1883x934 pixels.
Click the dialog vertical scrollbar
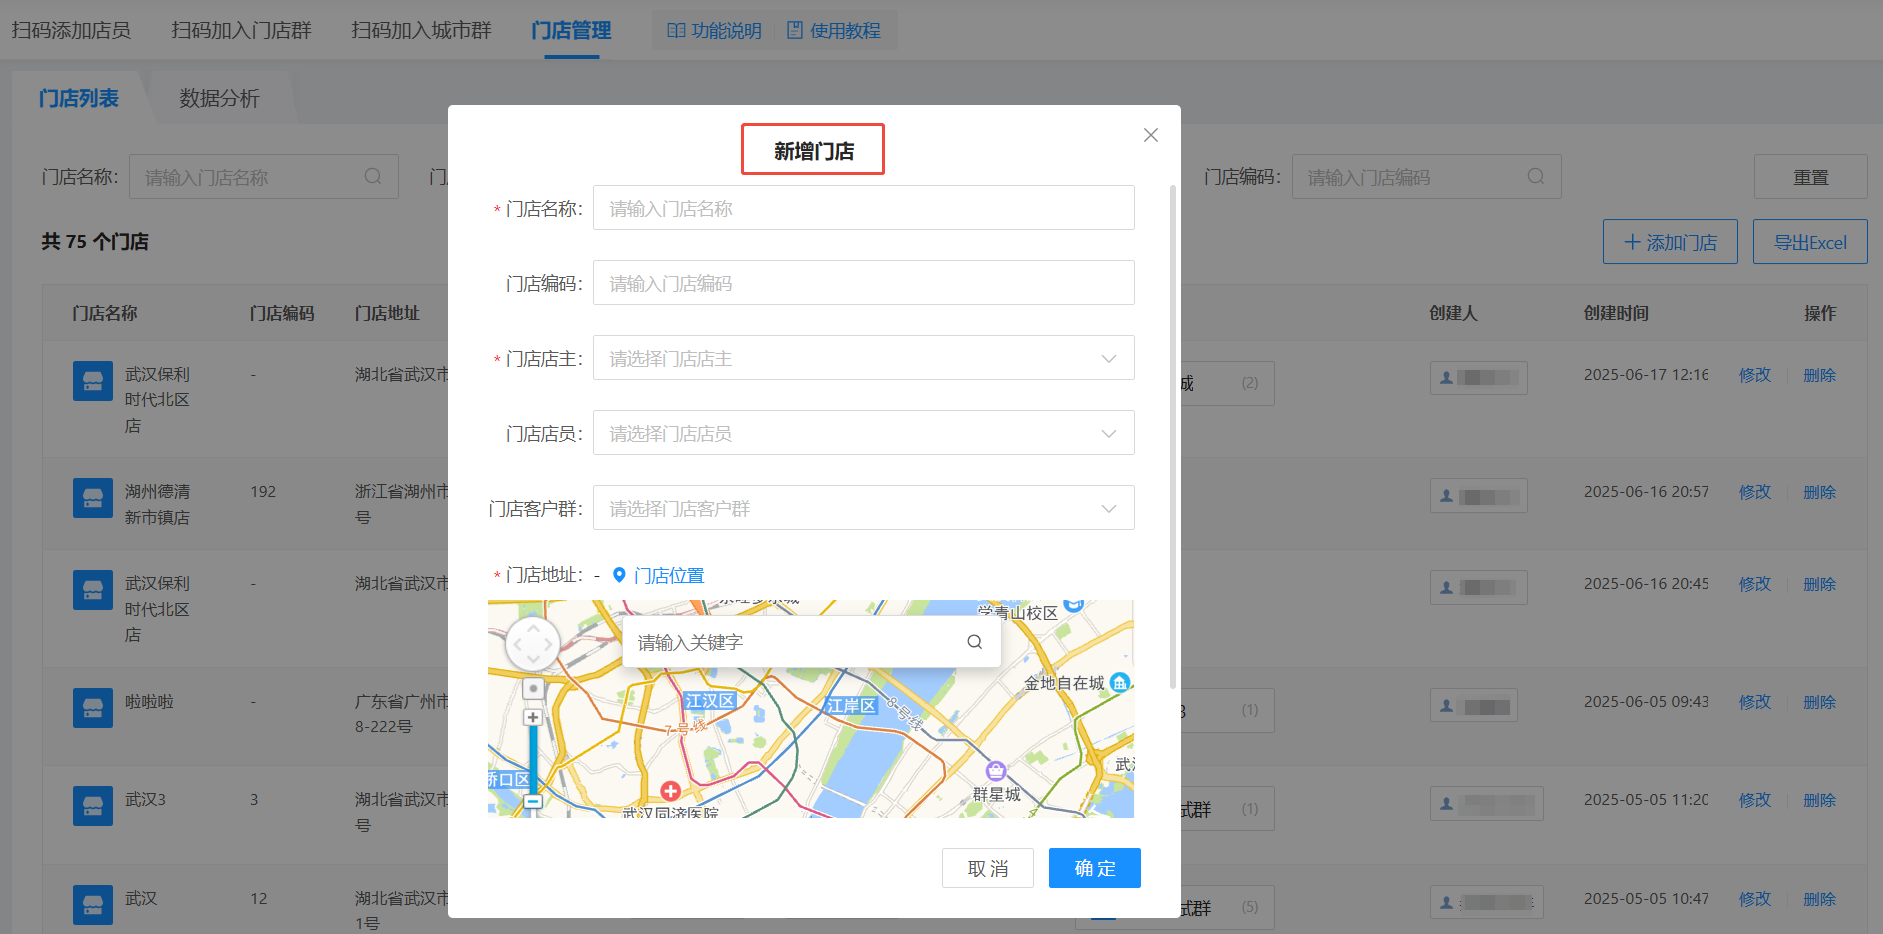pyautogui.click(x=1173, y=438)
